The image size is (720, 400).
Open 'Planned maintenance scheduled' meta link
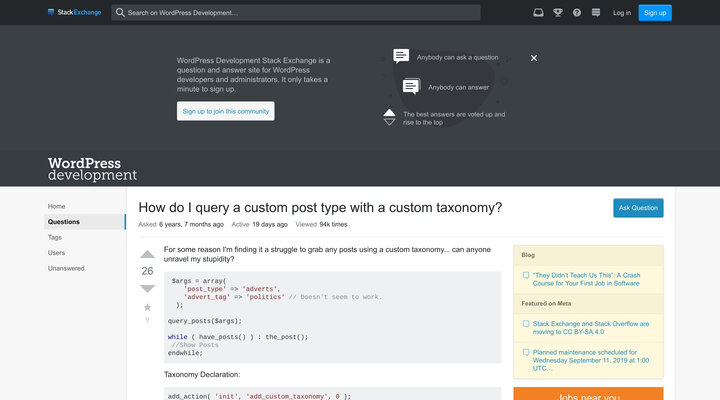pos(591,361)
